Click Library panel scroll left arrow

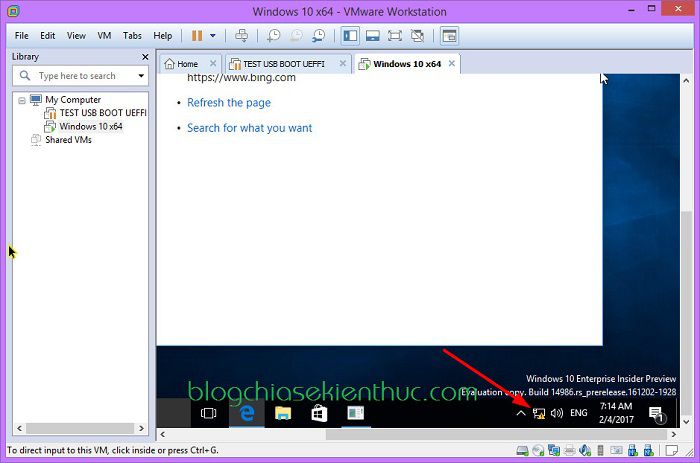19,428
